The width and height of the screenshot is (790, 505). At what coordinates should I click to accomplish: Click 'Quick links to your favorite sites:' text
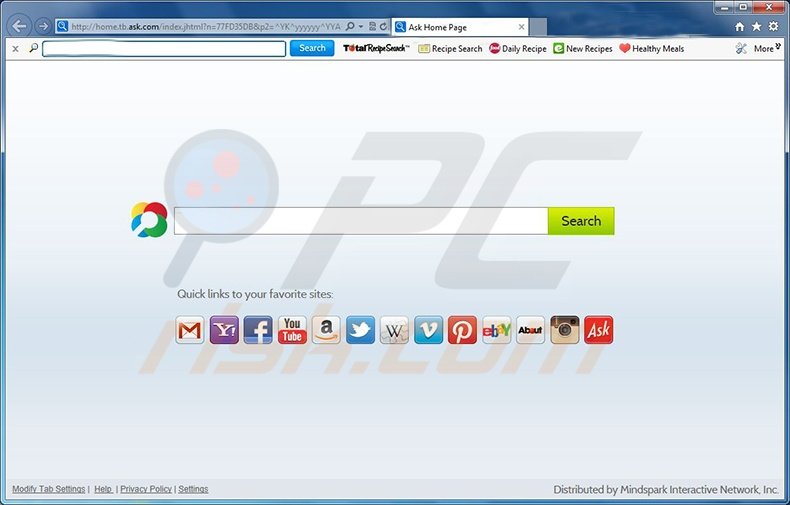(255, 294)
